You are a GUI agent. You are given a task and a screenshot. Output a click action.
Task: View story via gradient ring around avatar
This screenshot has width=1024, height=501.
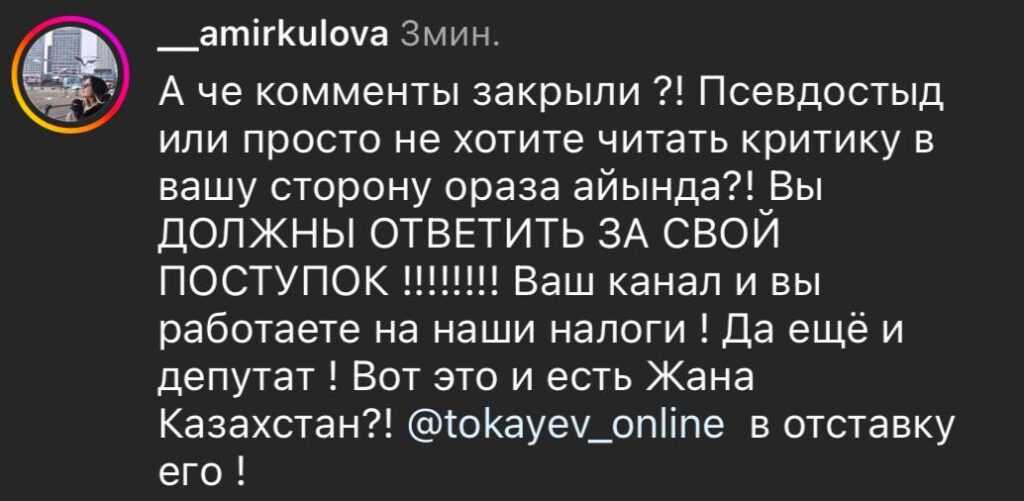point(71,74)
